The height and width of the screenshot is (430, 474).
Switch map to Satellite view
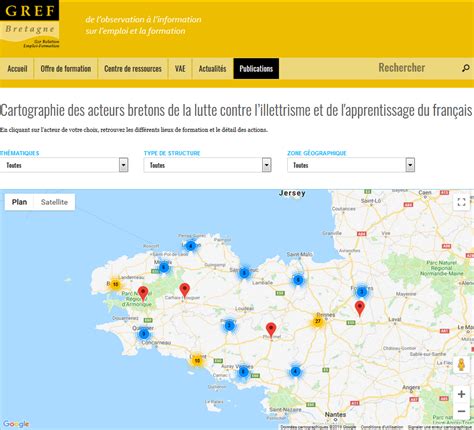tap(54, 202)
